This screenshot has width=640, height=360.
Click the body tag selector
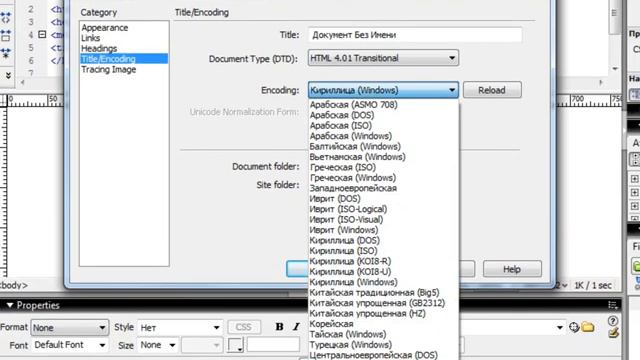click(14, 285)
